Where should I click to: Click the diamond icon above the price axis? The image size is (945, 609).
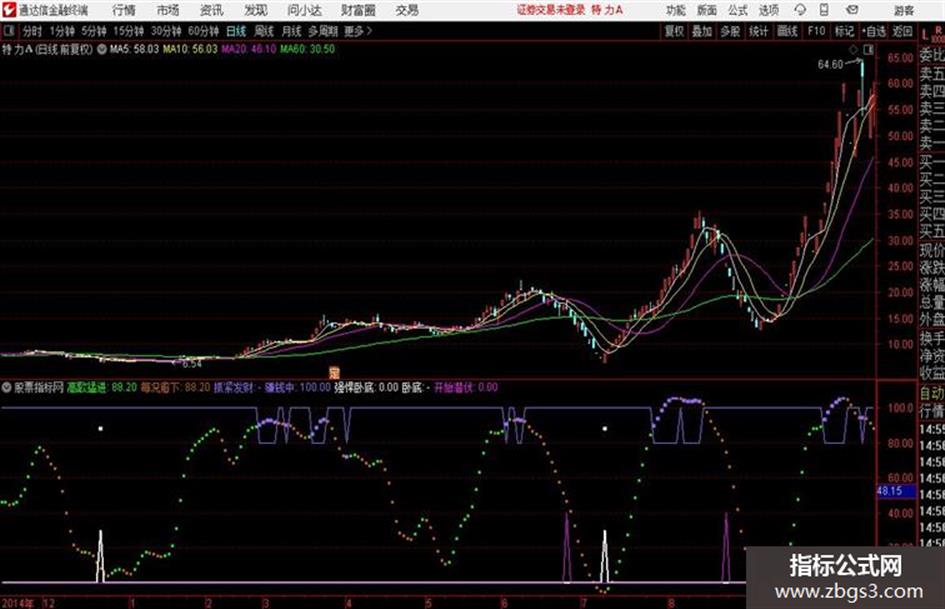coord(853,49)
